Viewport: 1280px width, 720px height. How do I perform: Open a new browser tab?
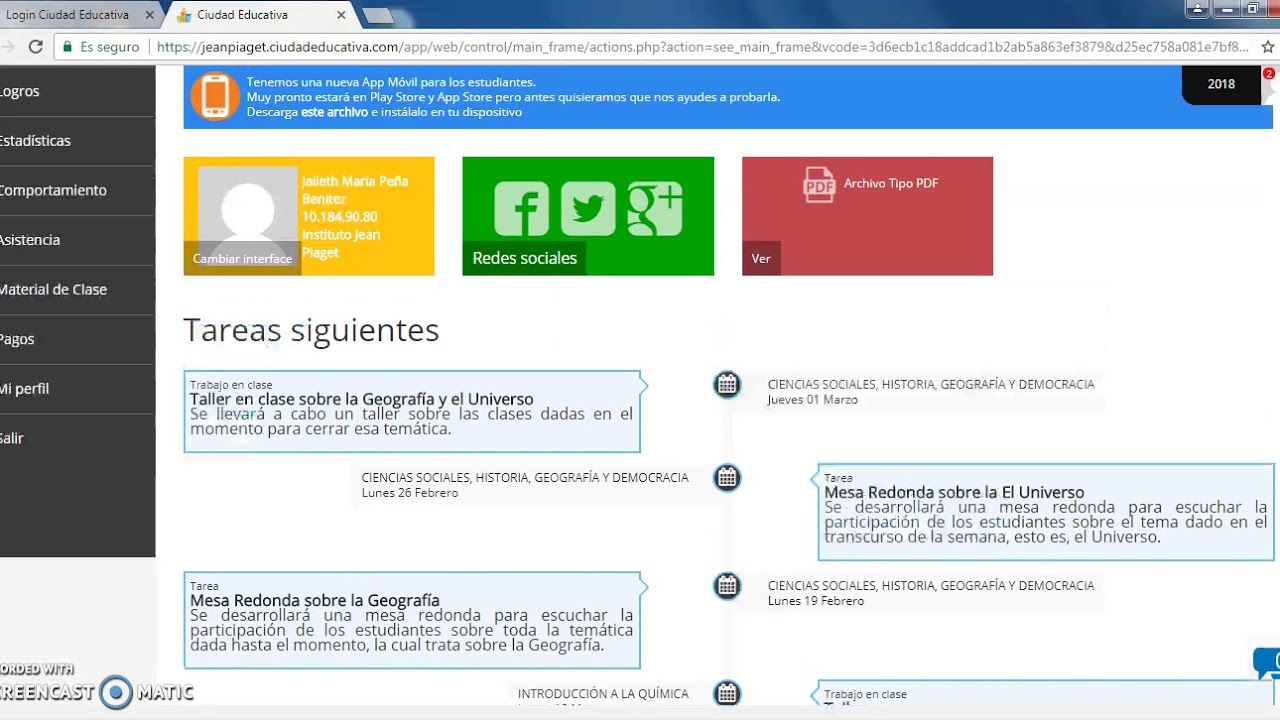tap(378, 16)
